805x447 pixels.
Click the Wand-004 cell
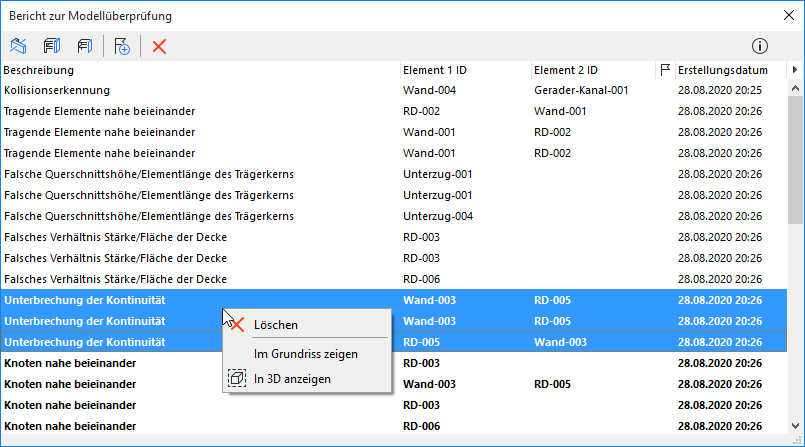point(429,90)
